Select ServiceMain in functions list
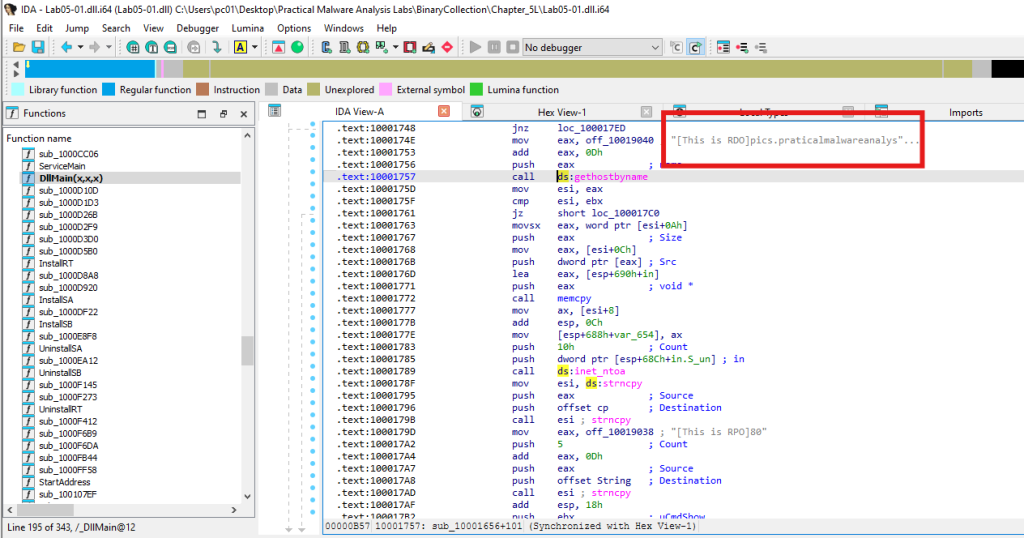The image size is (1024, 538). click(x=62, y=166)
